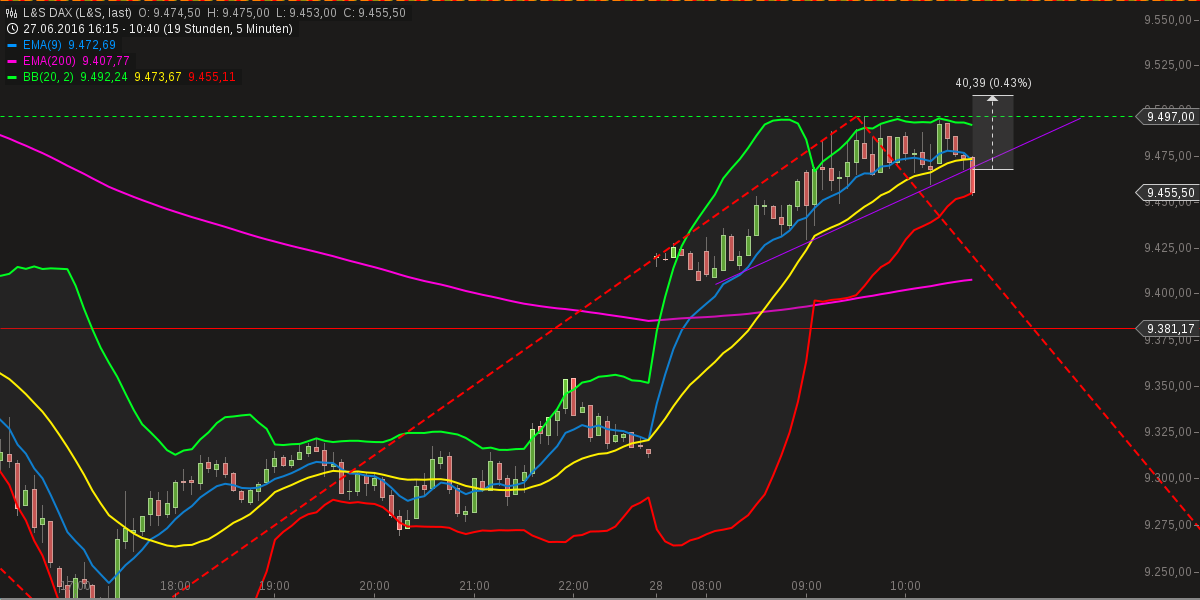Click the EMA(9) indicator label
Image resolution: width=1200 pixels, height=600 pixels.
43,45
